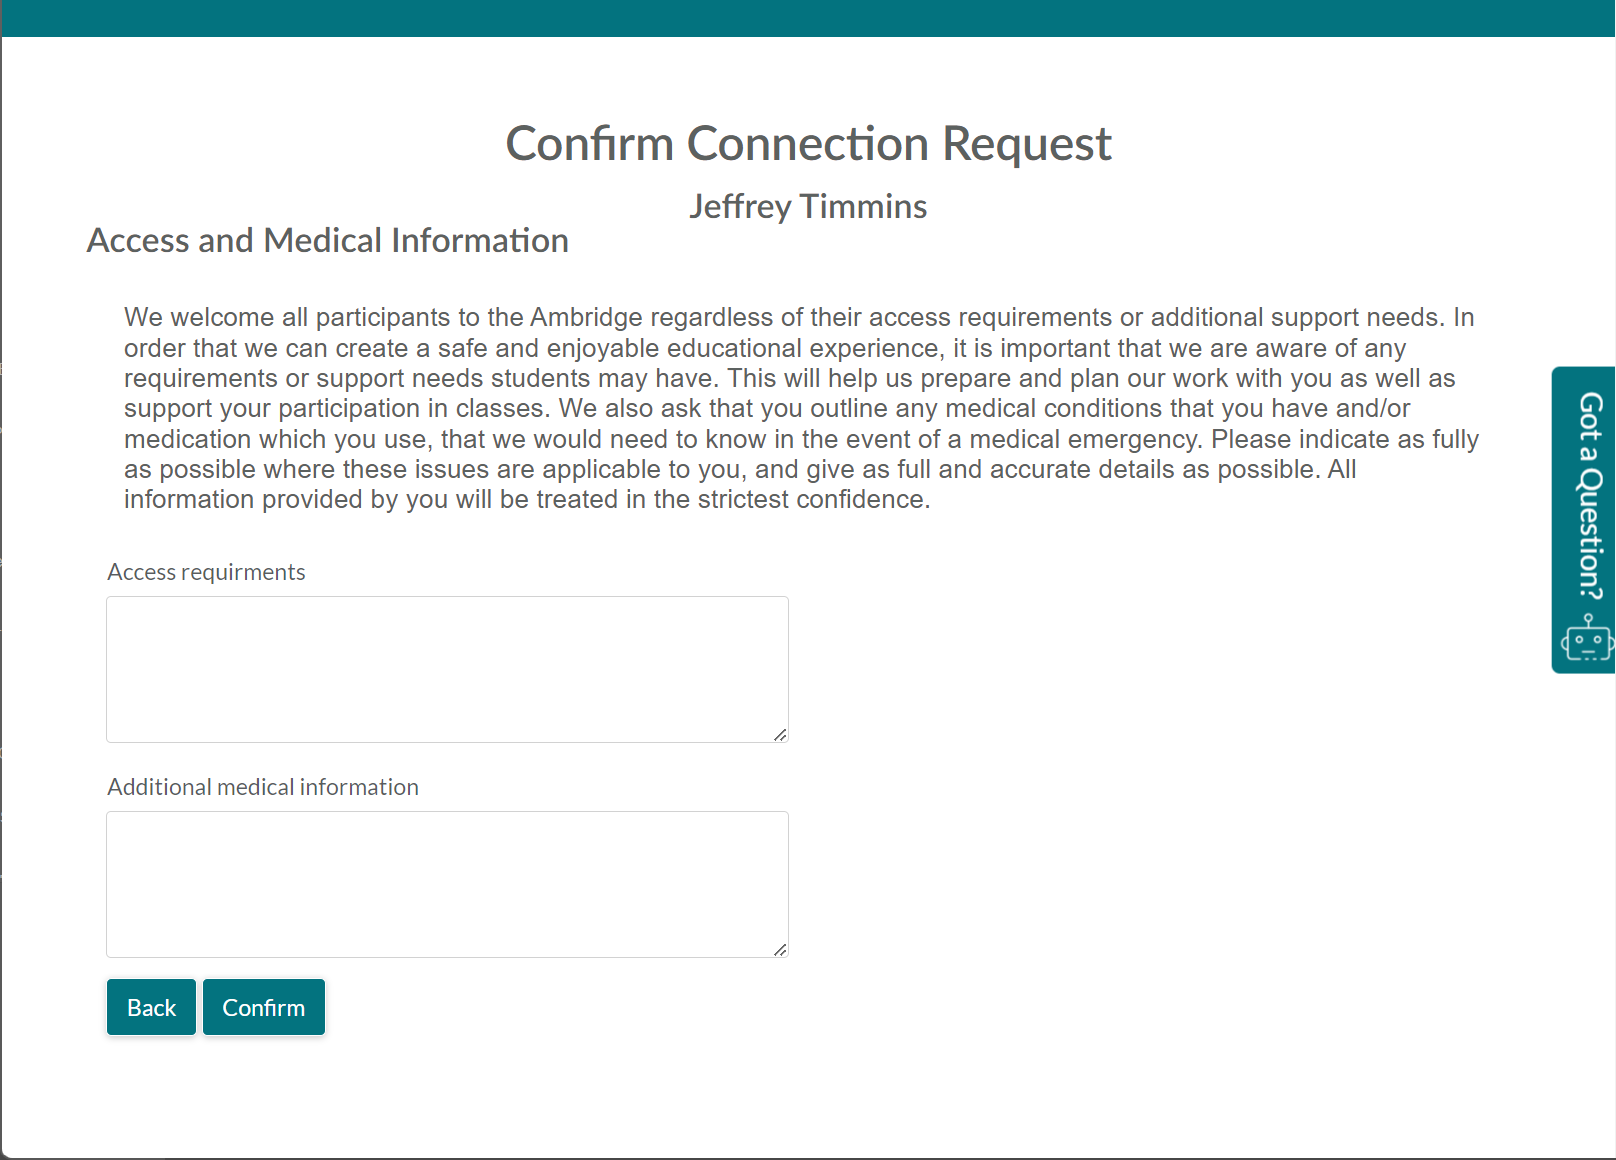Click the Access and Medical Information heading

(x=328, y=240)
